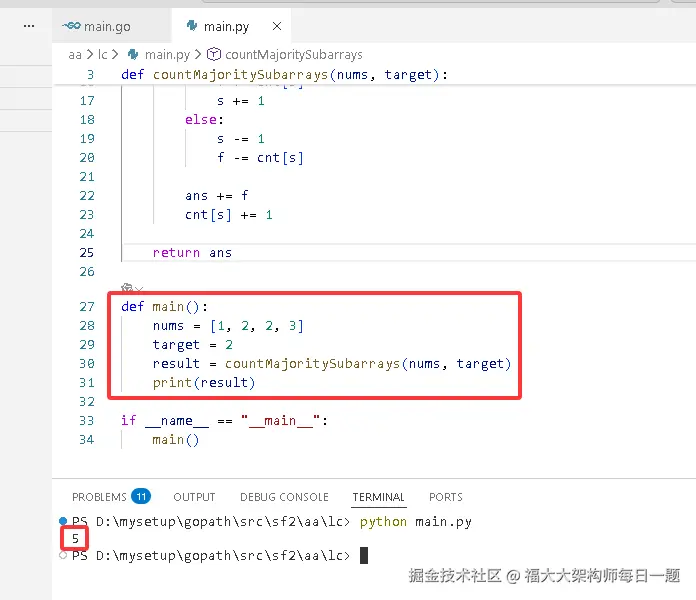Image resolution: width=696 pixels, height=600 pixels.
Task: Click the 's -= 1' line 19
Action: click(x=241, y=139)
